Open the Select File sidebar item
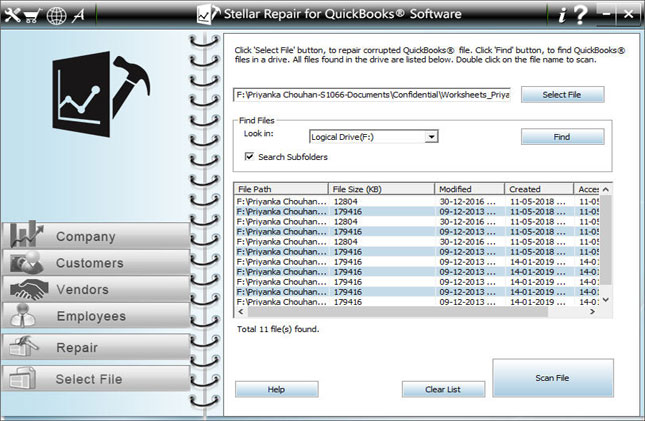Viewport: 645px width, 421px height. [96, 378]
